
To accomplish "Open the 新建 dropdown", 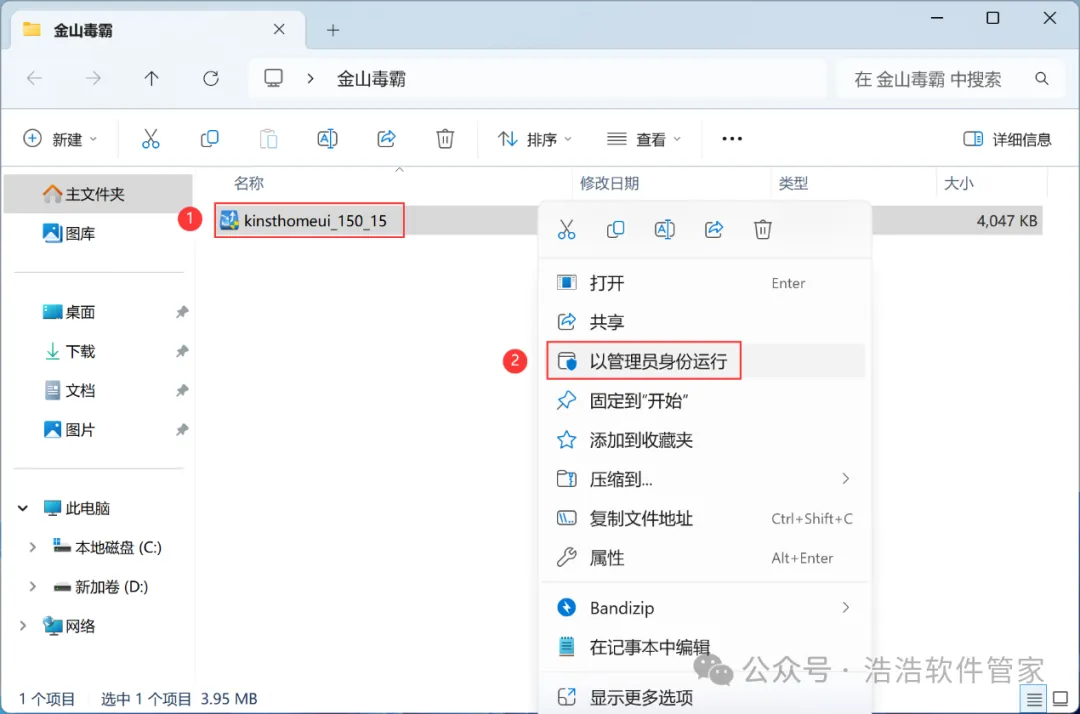I will 61,139.
